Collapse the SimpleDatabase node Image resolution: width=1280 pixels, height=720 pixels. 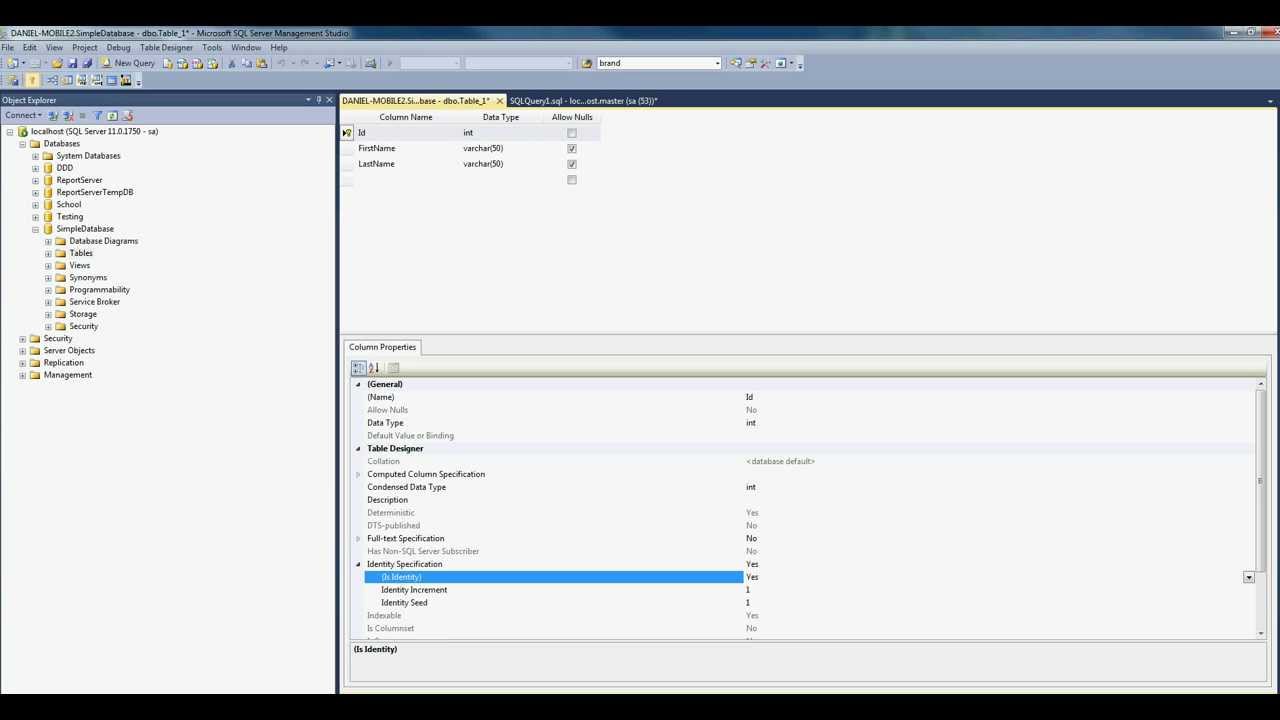(x=35, y=229)
